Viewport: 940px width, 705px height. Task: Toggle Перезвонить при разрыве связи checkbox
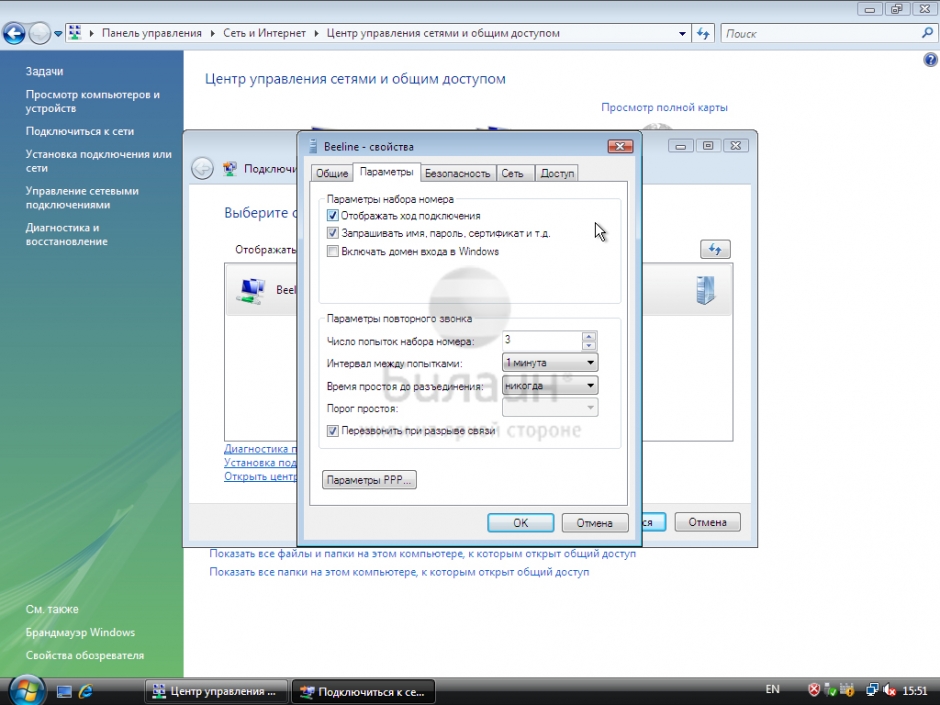click(333, 430)
